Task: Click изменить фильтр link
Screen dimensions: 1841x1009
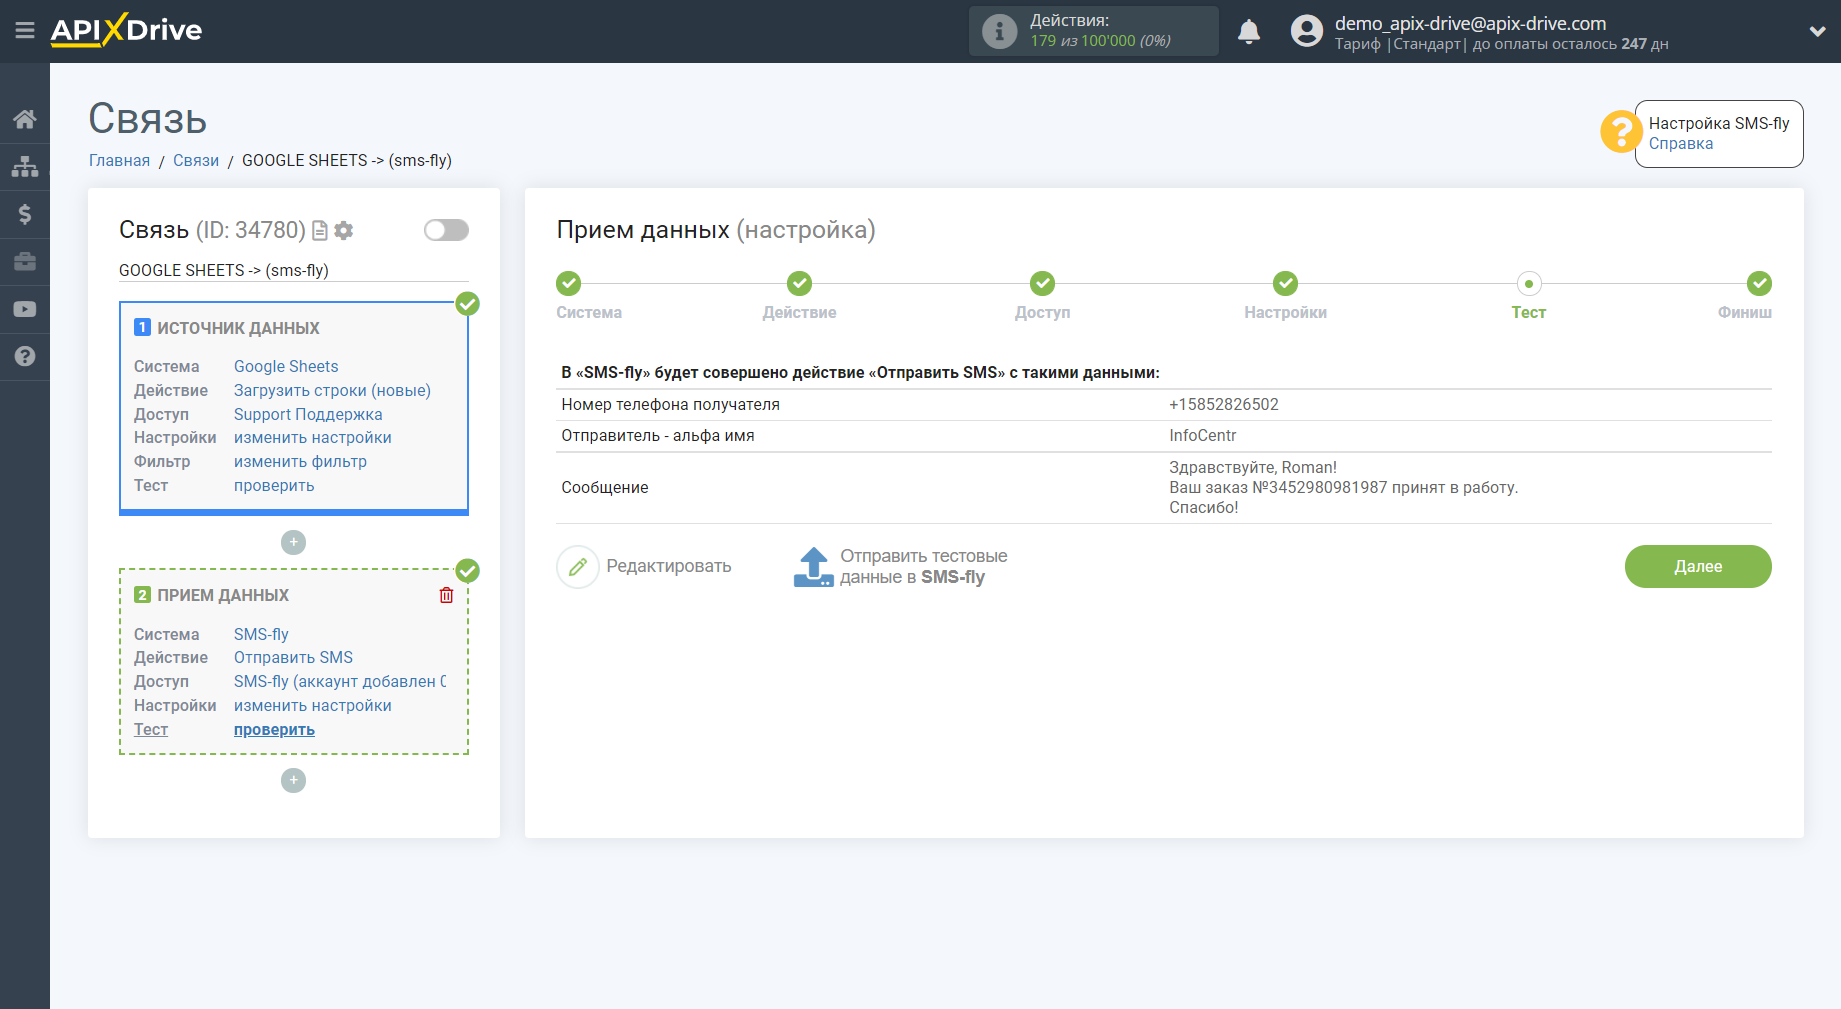Action: [300, 462]
